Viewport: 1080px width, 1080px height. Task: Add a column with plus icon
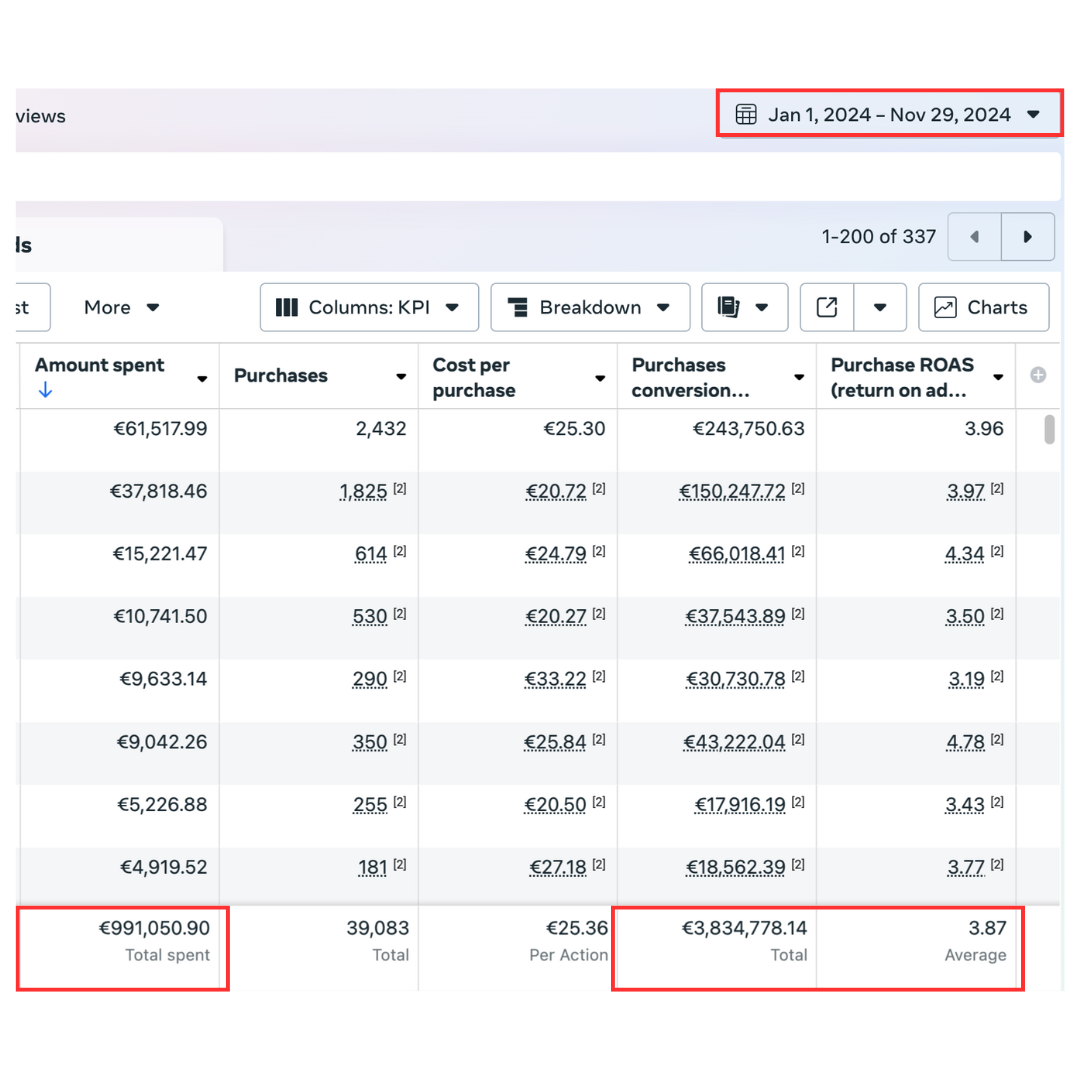click(x=1038, y=375)
